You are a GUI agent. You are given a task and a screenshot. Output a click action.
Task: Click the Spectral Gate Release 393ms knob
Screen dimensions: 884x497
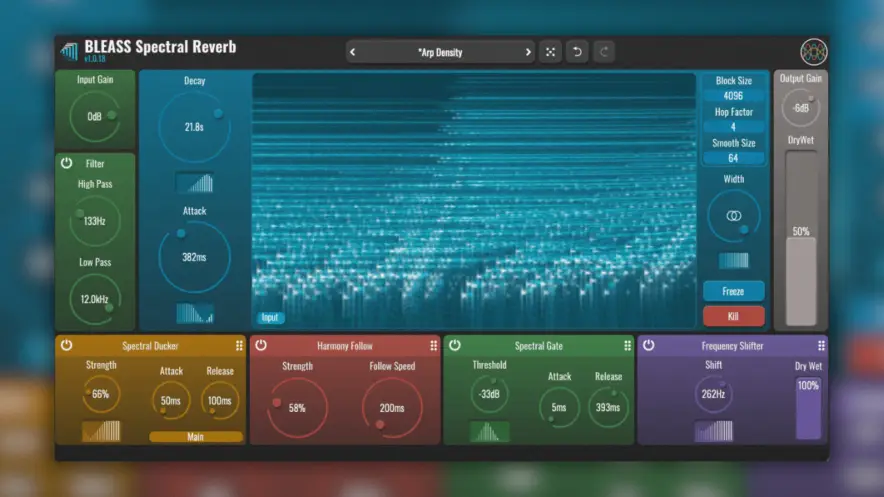608,407
